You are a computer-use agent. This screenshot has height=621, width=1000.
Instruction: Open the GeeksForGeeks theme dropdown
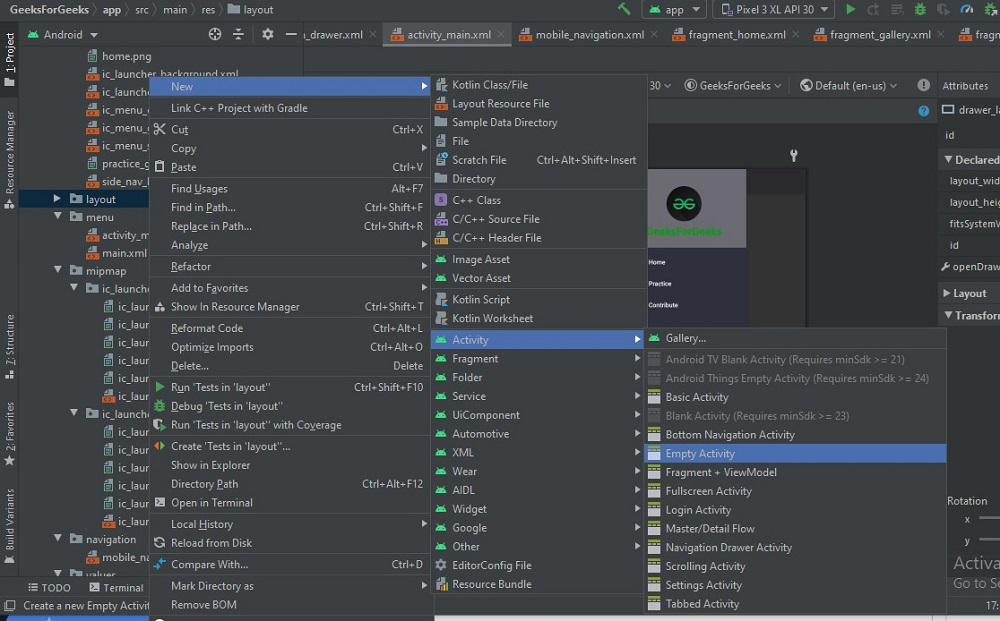point(733,85)
